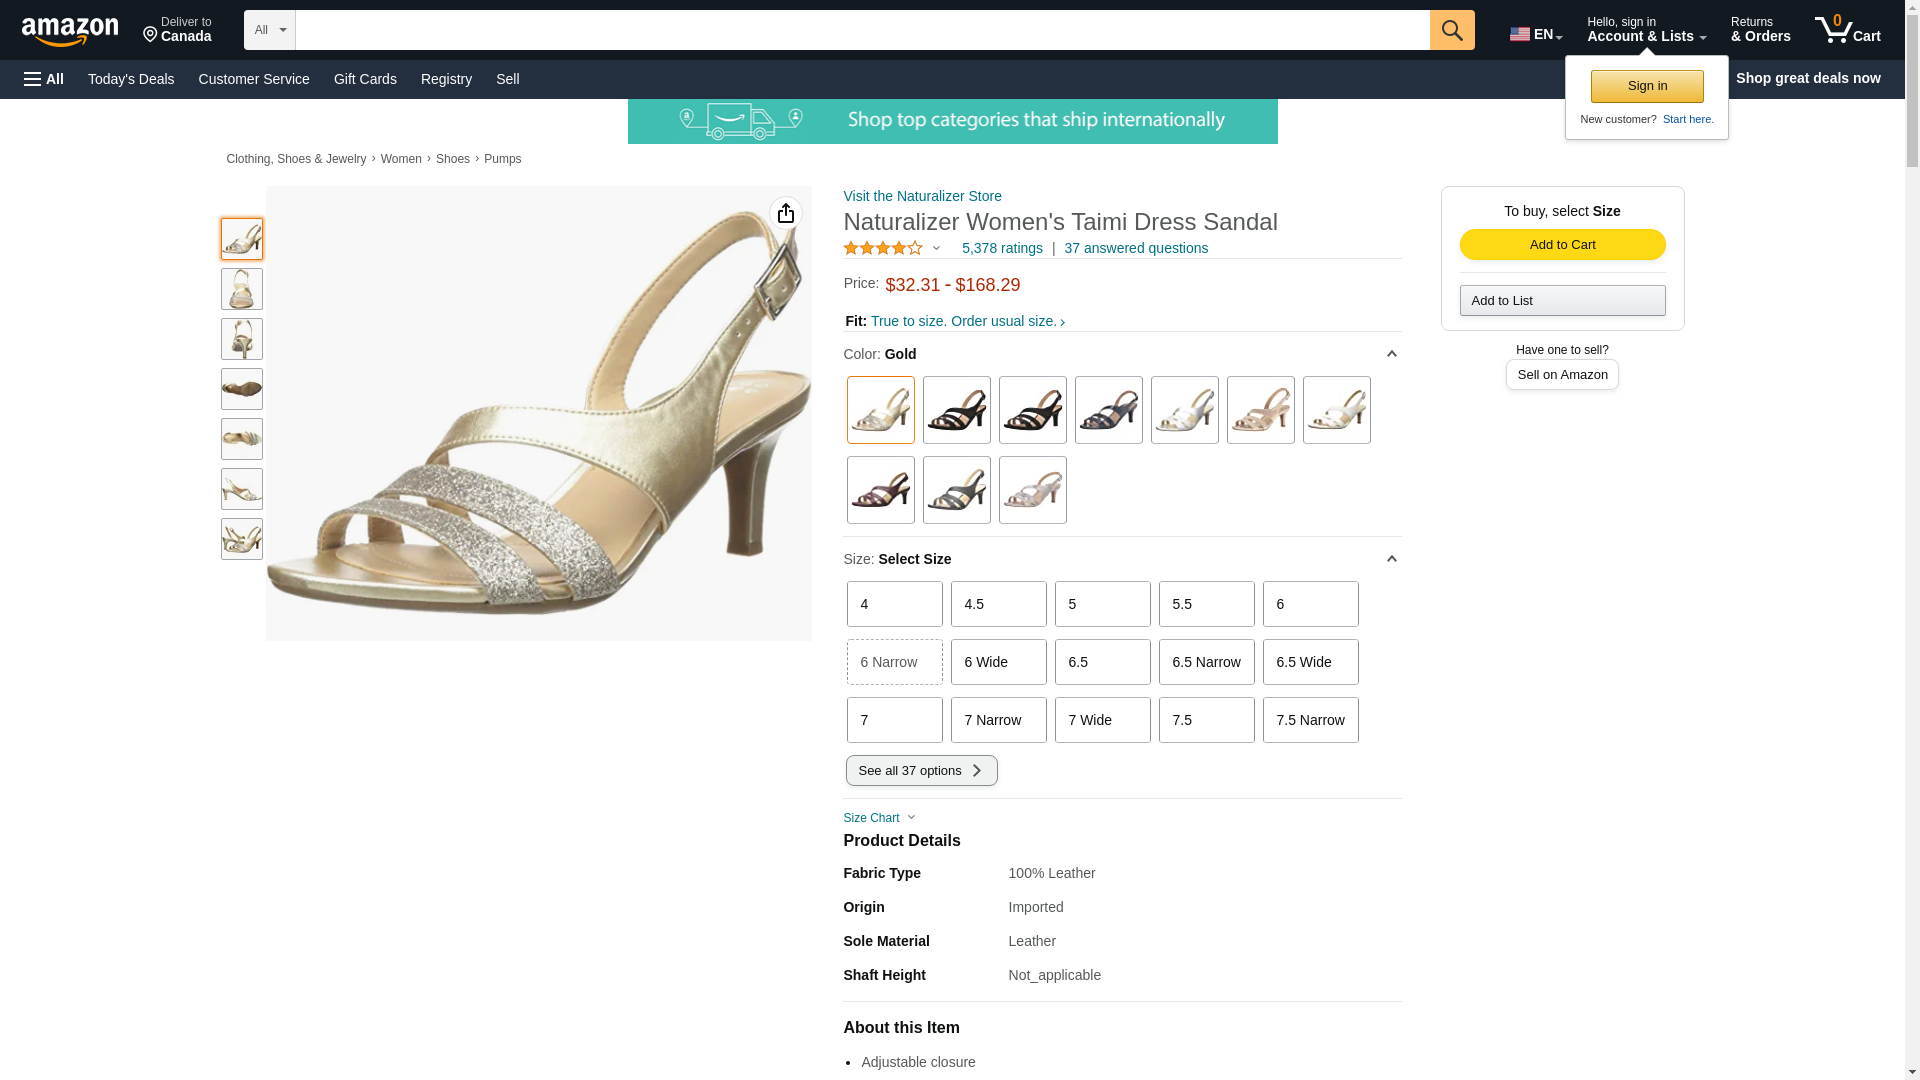
Task: Open Today's Deals from the nav bar
Action: point(131,79)
